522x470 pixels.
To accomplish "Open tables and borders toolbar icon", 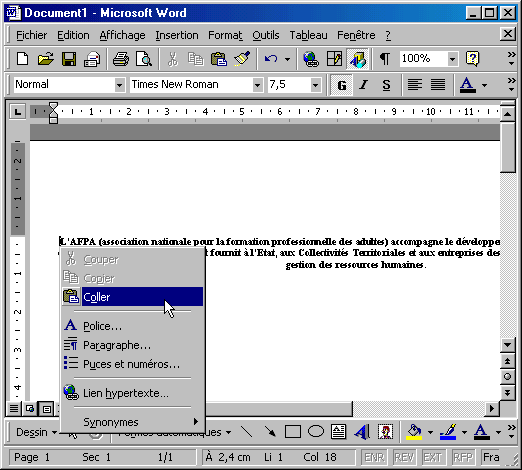I will coord(334,59).
